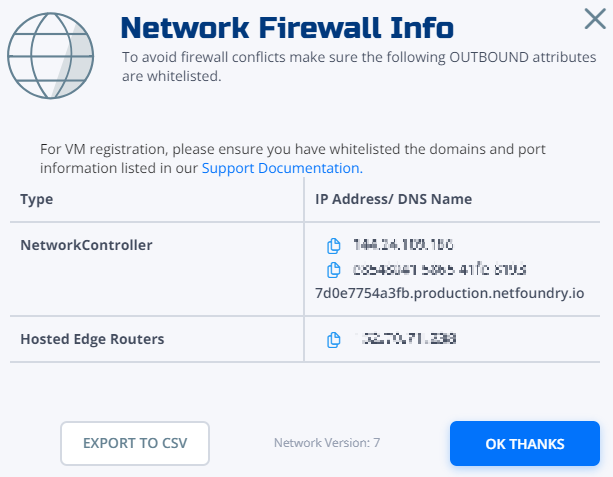Screen dimensions: 613x477
Task: Click the globe icon beside the title
Action: 50,56
